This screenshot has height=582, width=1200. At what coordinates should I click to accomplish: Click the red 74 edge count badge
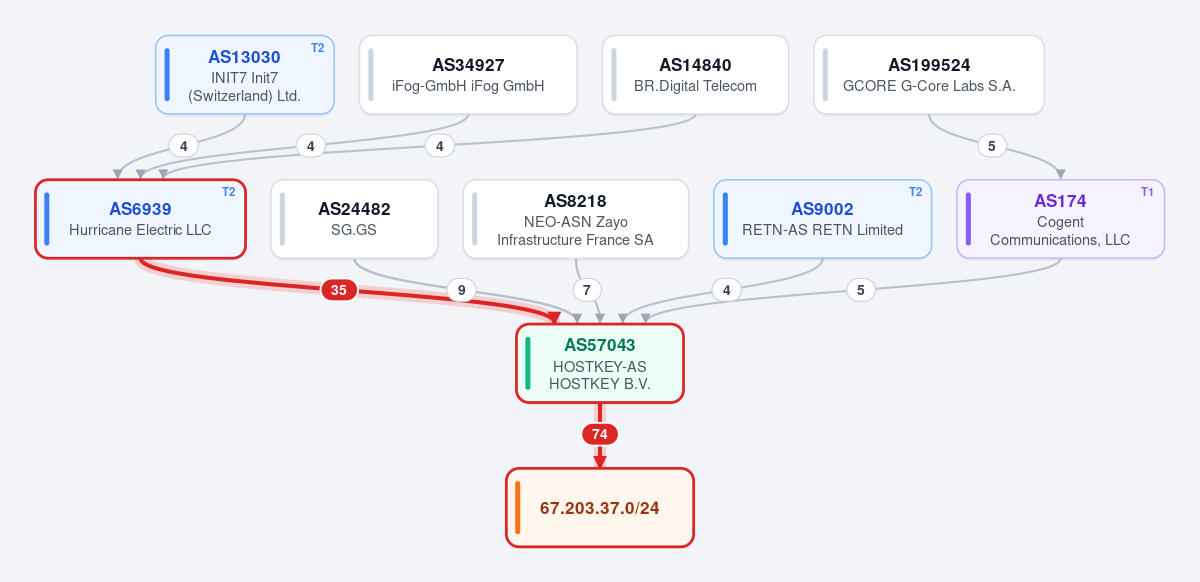[x=600, y=434]
